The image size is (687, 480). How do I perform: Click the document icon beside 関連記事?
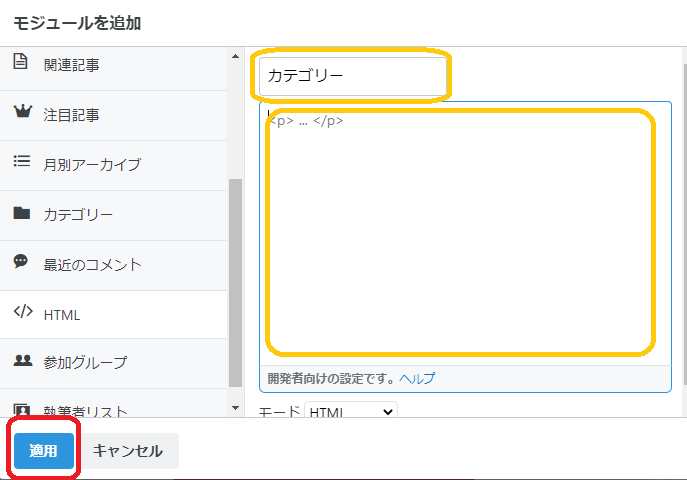tap(20, 61)
